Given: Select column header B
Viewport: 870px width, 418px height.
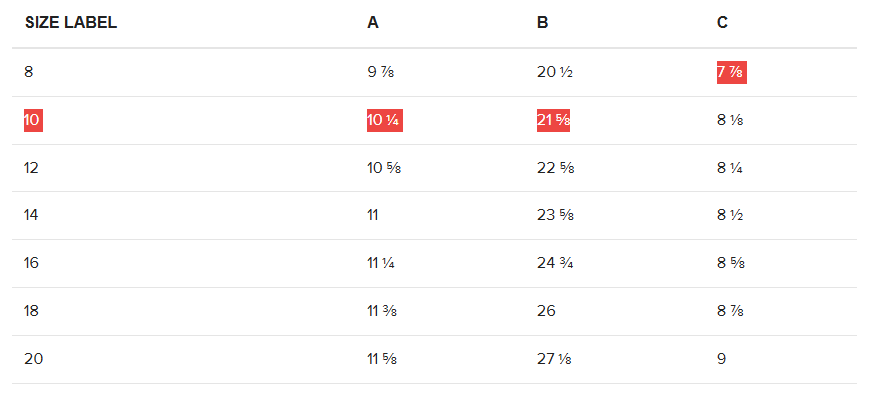Looking at the screenshot, I should coord(543,23).
